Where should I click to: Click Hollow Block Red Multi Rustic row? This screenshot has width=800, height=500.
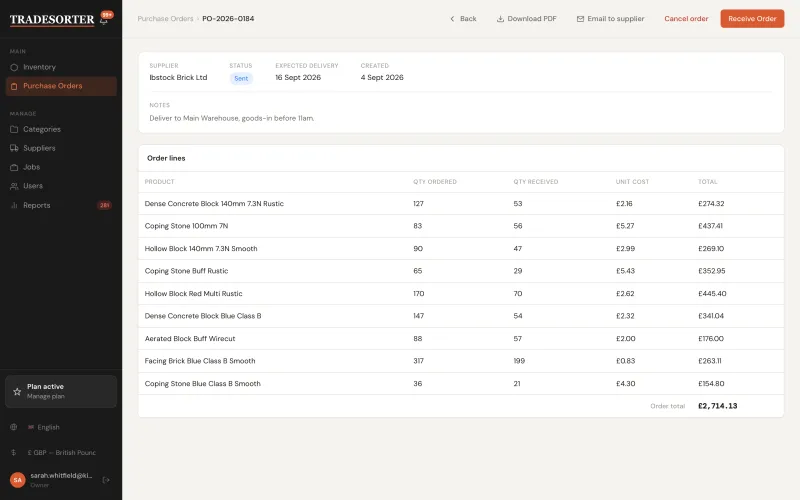[x=461, y=293]
